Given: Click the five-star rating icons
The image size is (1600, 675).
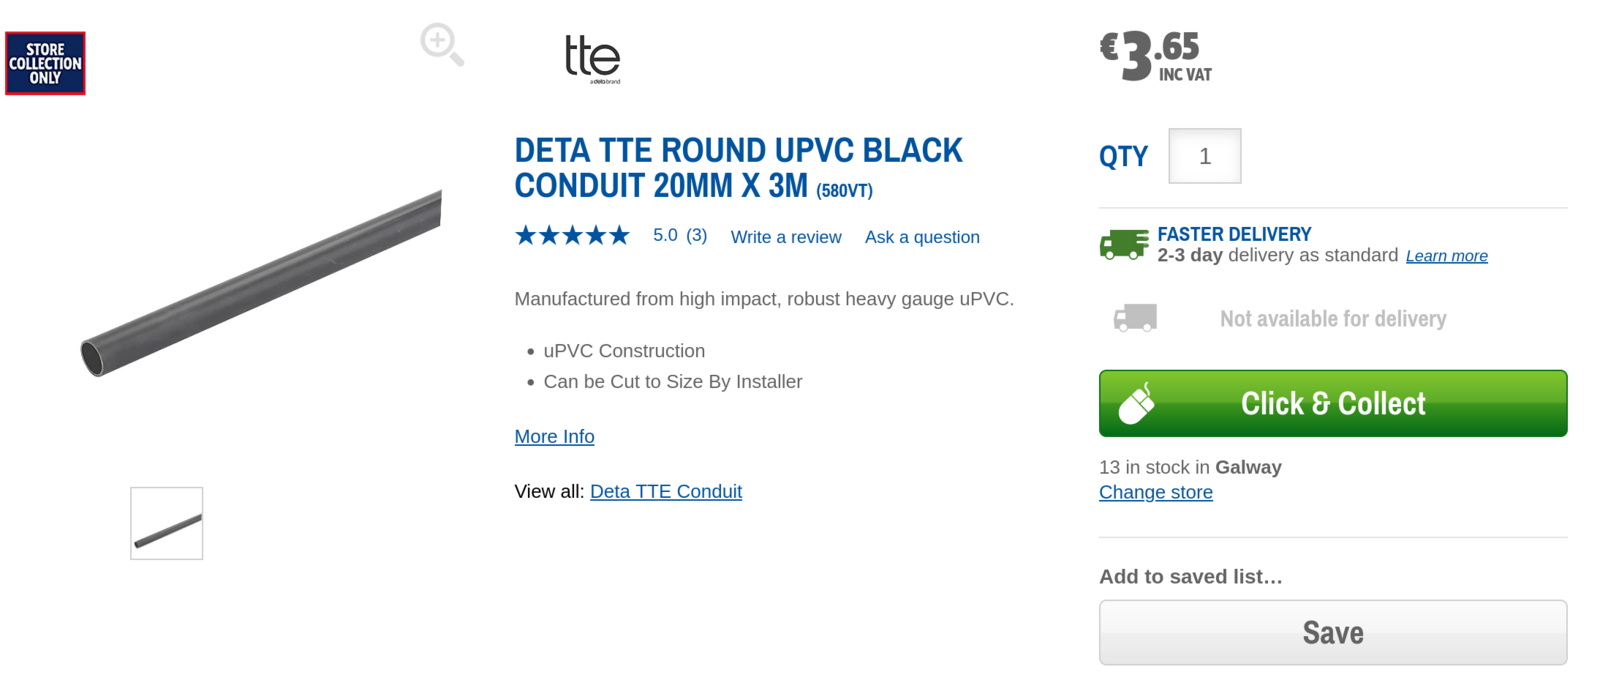Looking at the screenshot, I should (572, 236).
